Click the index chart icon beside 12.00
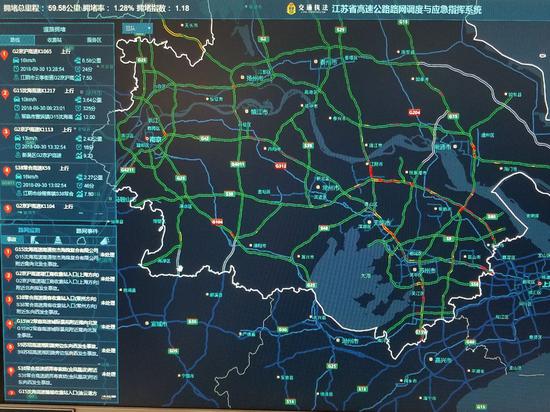This screenshot has width=550, height=412. [78, 117]
